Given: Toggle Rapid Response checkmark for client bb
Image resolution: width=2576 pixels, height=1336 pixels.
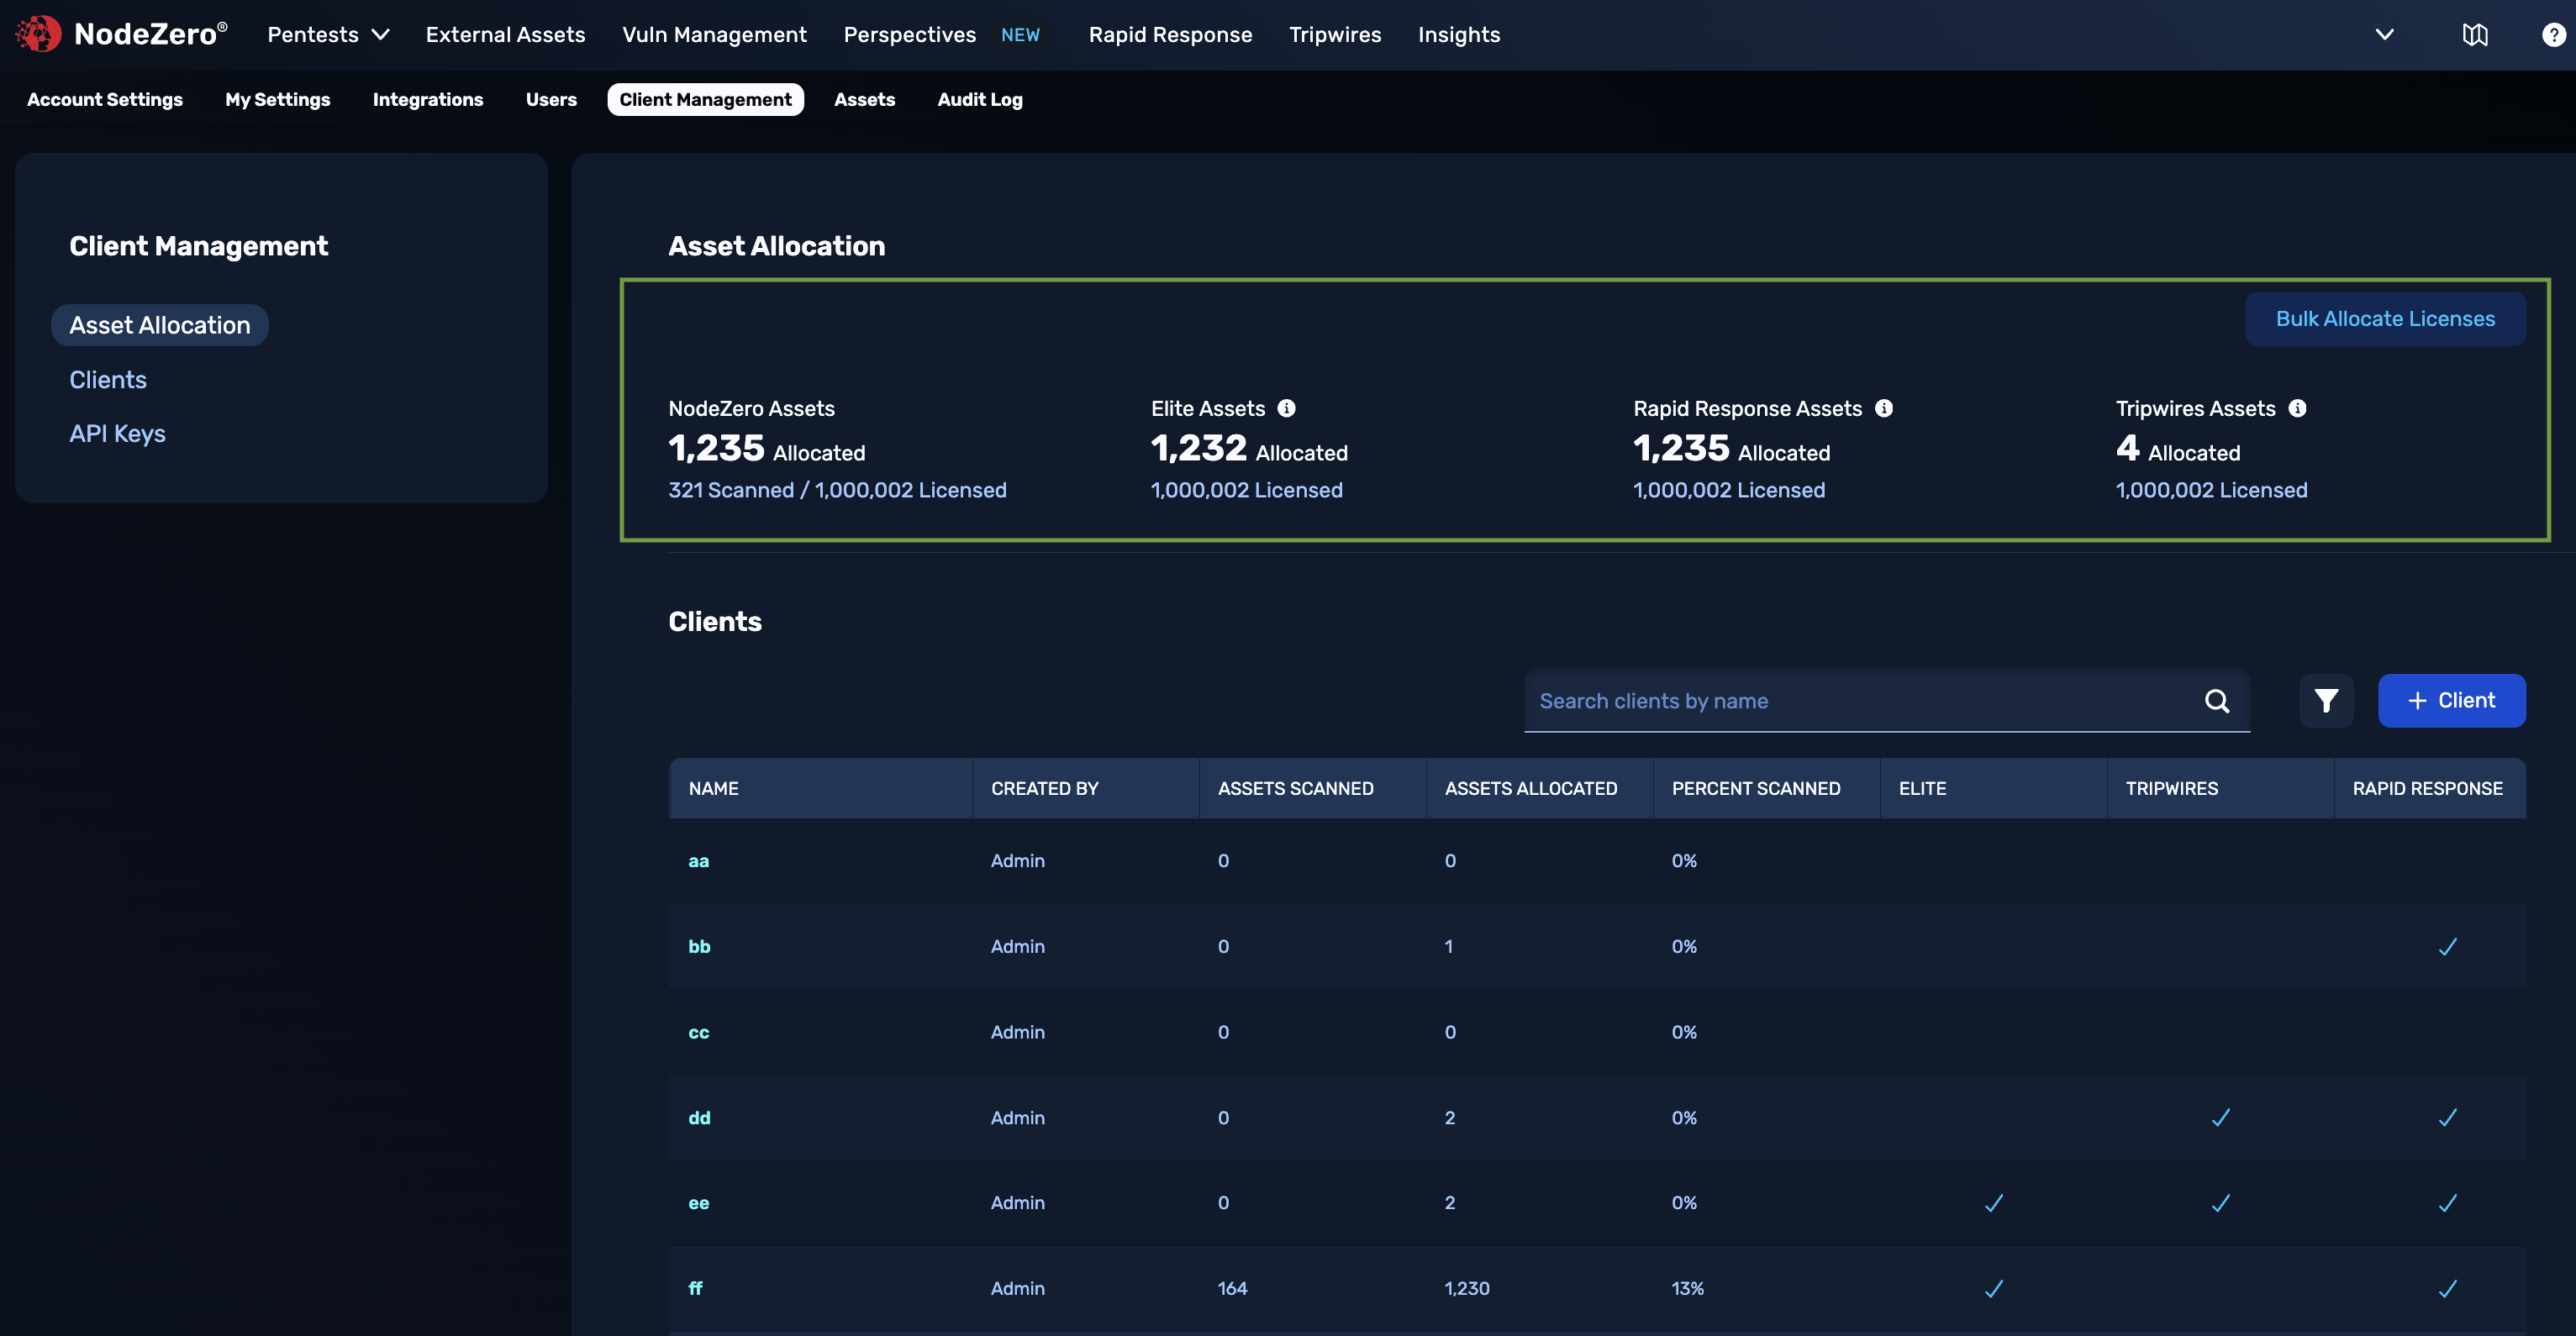Looking at the screenshot, I should tap(2447, 946).
